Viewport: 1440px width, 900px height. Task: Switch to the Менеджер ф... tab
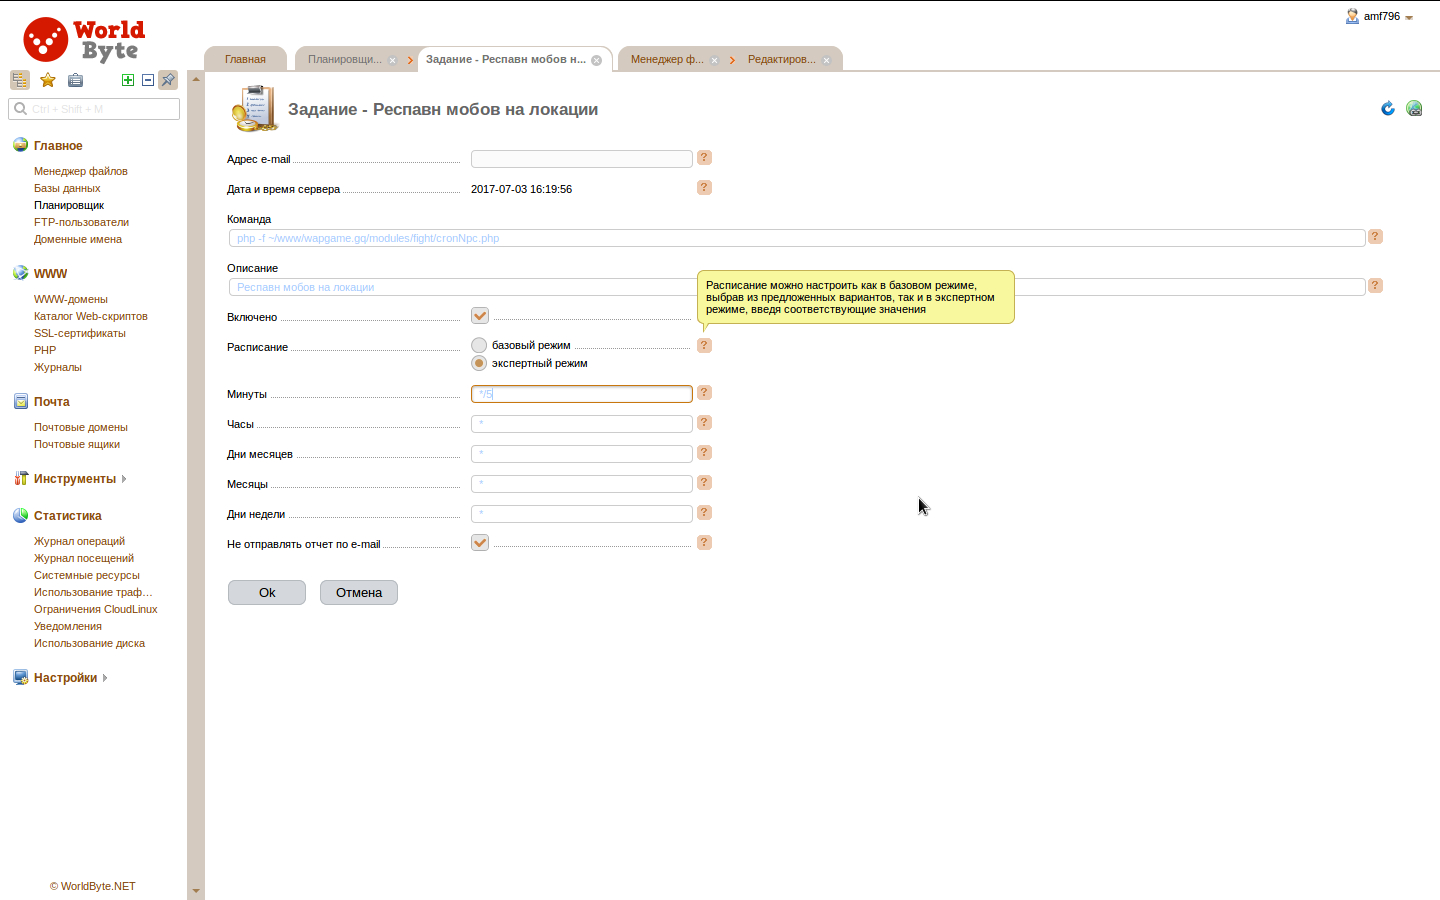point(667,59)
